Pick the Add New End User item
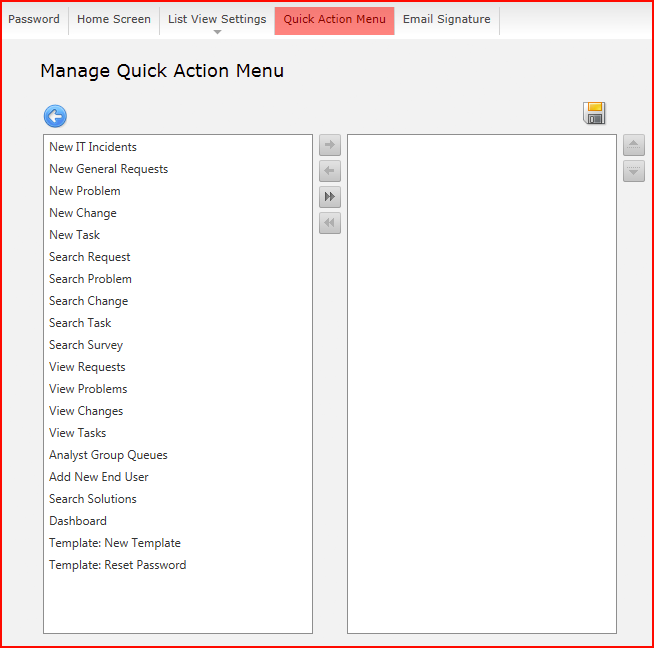The height and width of the screenshot is (648, 654). point(178,477)
